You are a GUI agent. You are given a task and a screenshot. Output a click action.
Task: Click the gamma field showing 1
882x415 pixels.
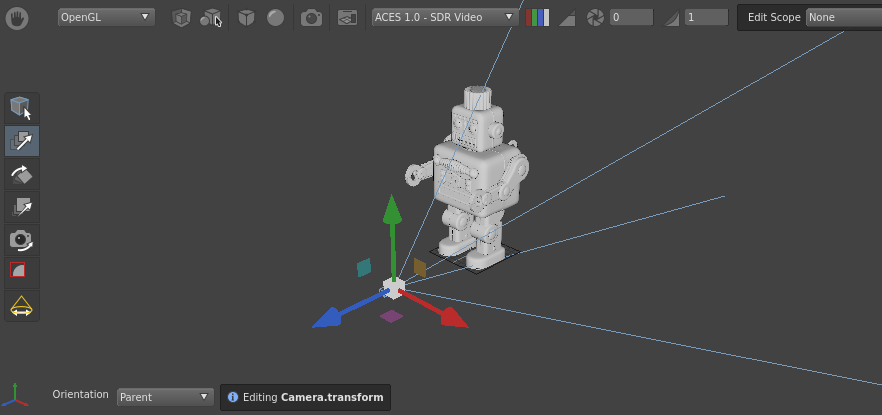[x=706, y=17]
